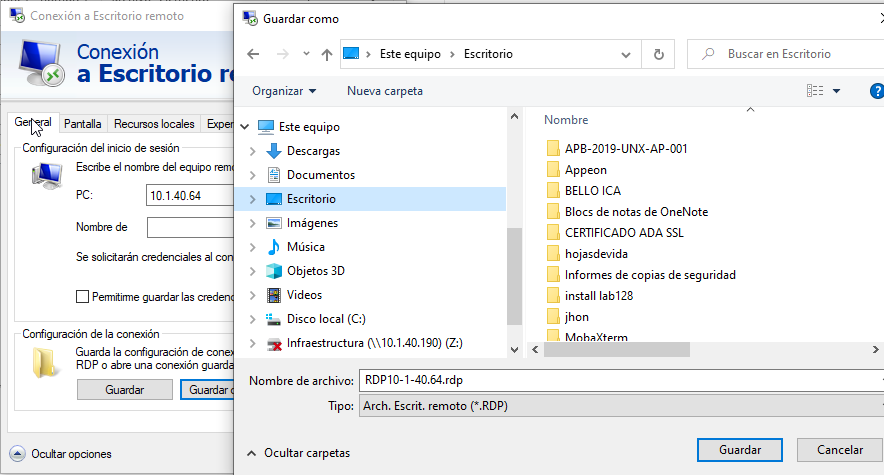Click the Descargas download arrow icon
The width and height of the screenshot is (884, 475).
pos(274,151)
